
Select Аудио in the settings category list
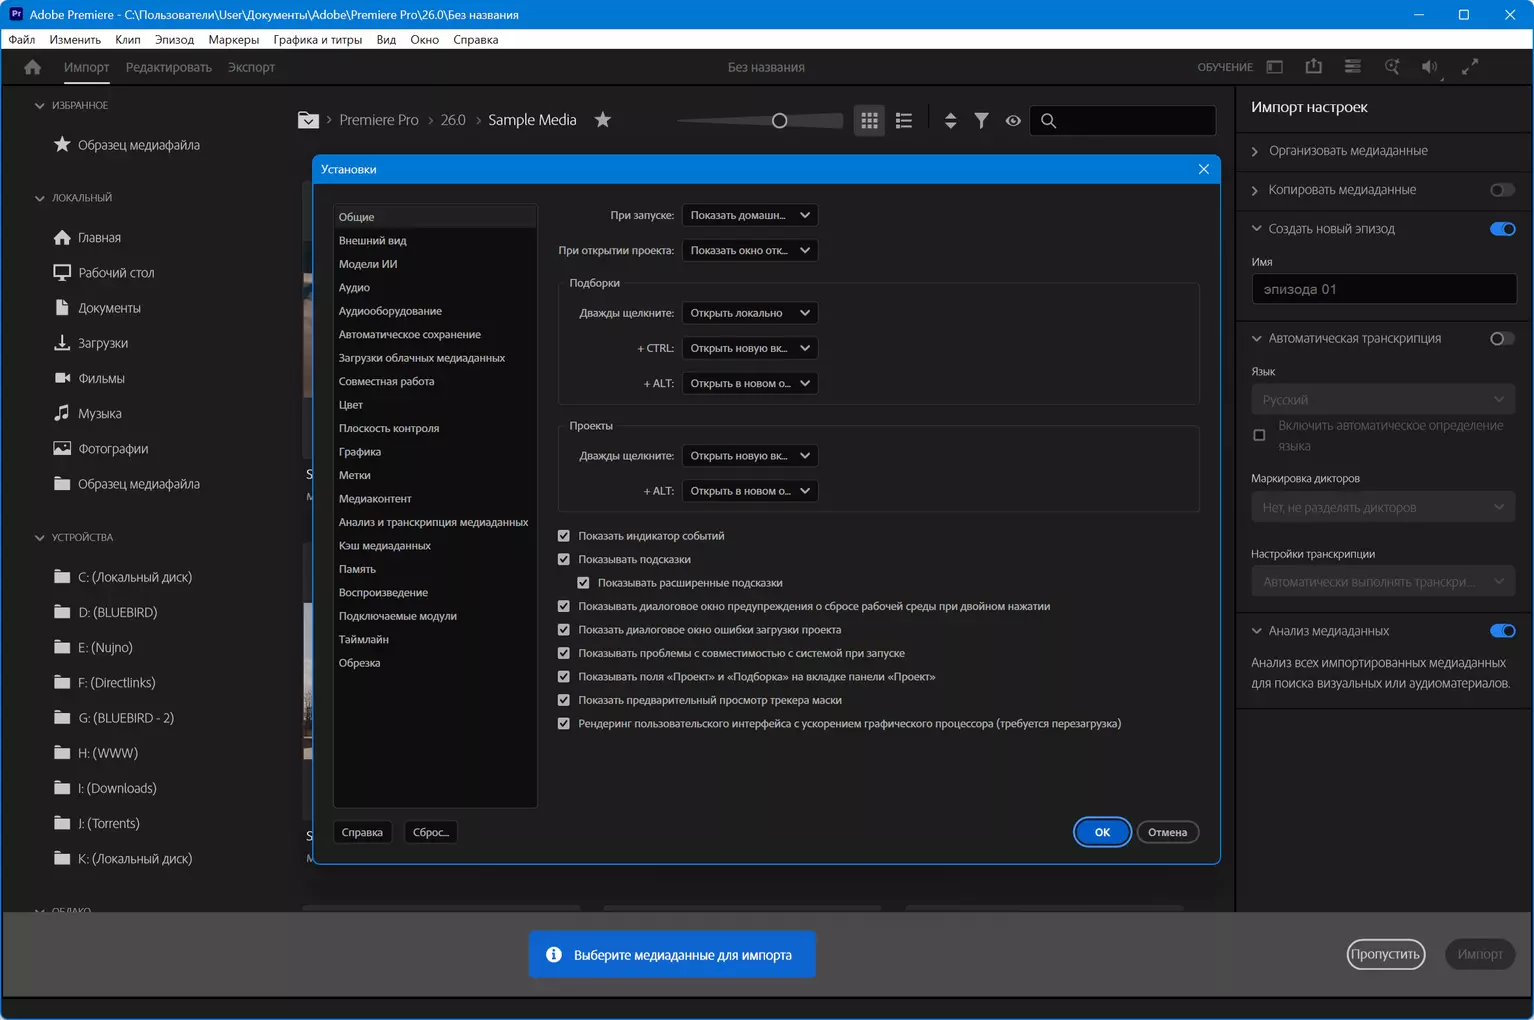coord(435,288)
